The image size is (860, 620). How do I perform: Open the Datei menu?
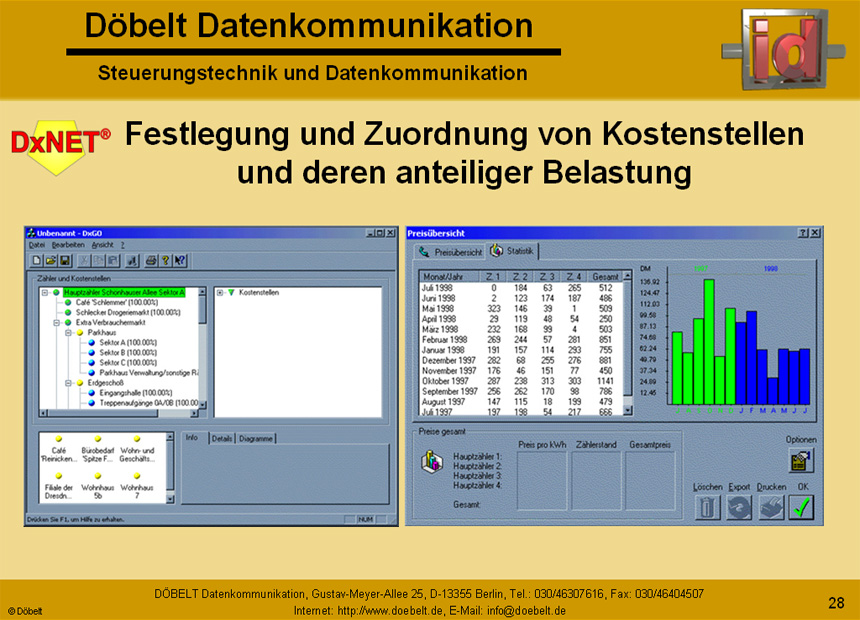(37, 245)
